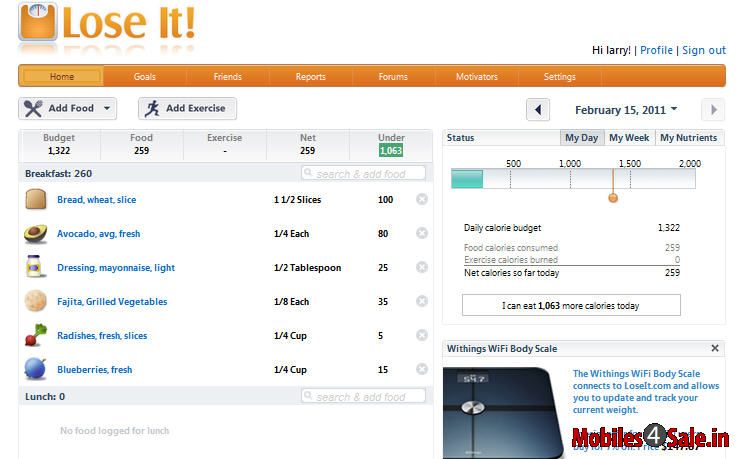Switch to the My Week tab

[628, 138]
